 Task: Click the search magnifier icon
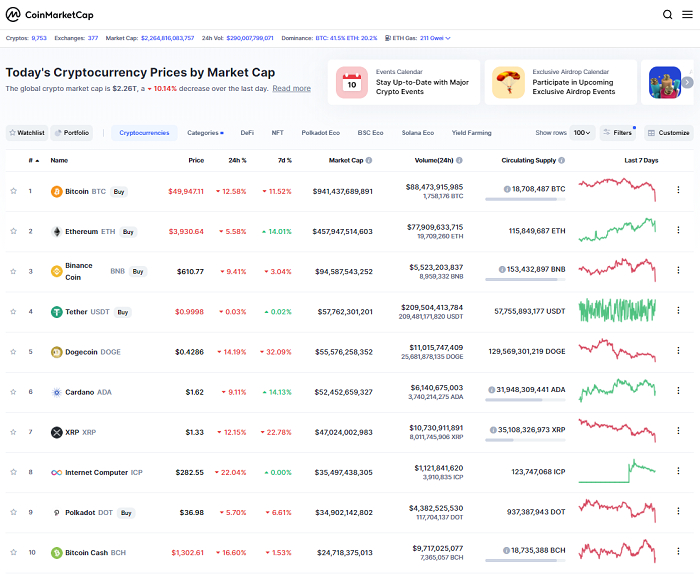[668, 15]
